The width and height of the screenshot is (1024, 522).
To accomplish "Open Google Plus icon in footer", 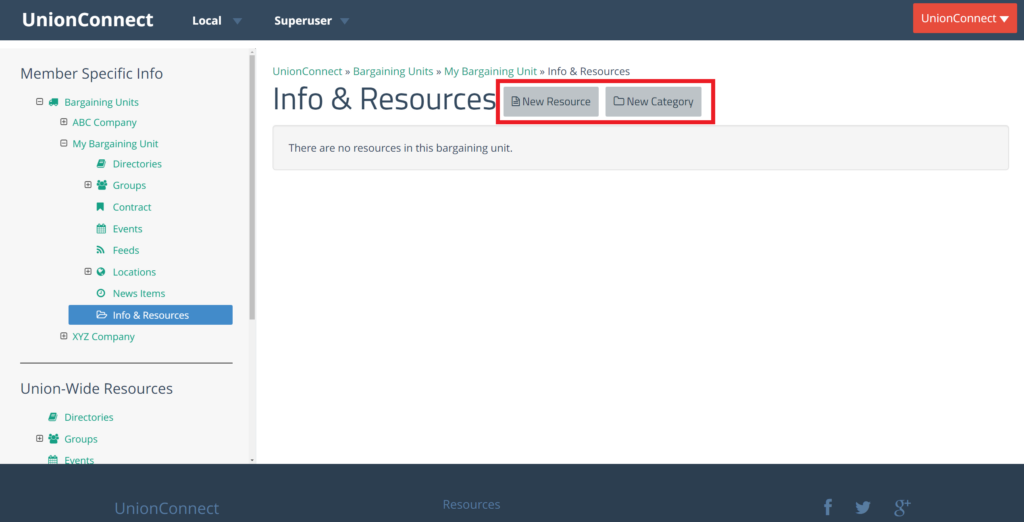I will [x=903, y=507].
